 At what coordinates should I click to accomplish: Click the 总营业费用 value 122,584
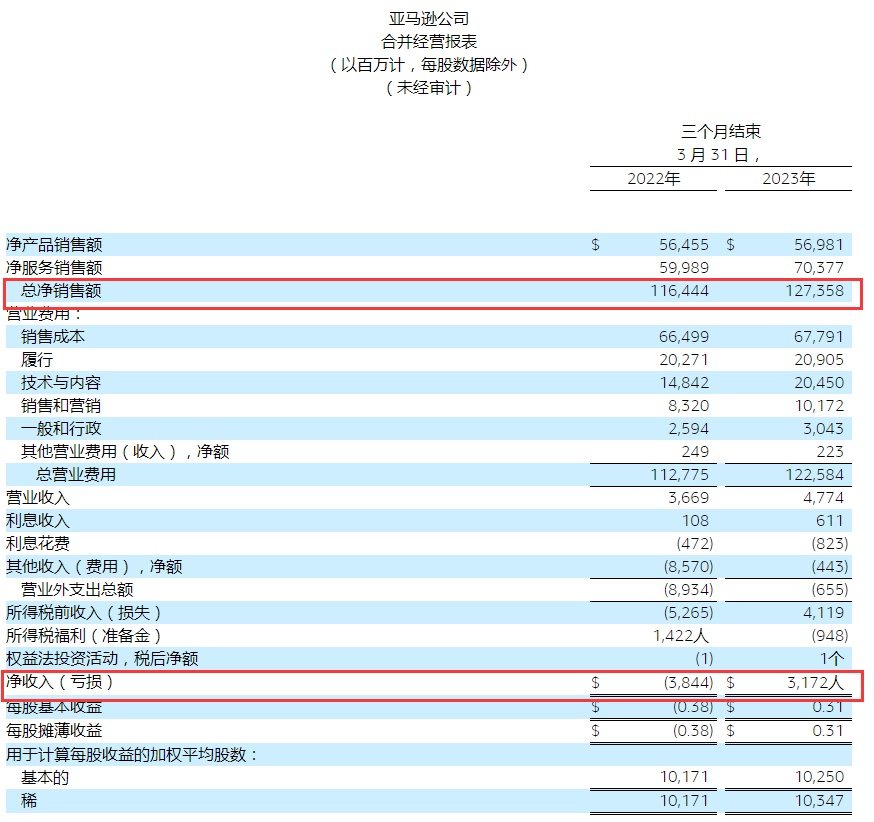[810, 475]
